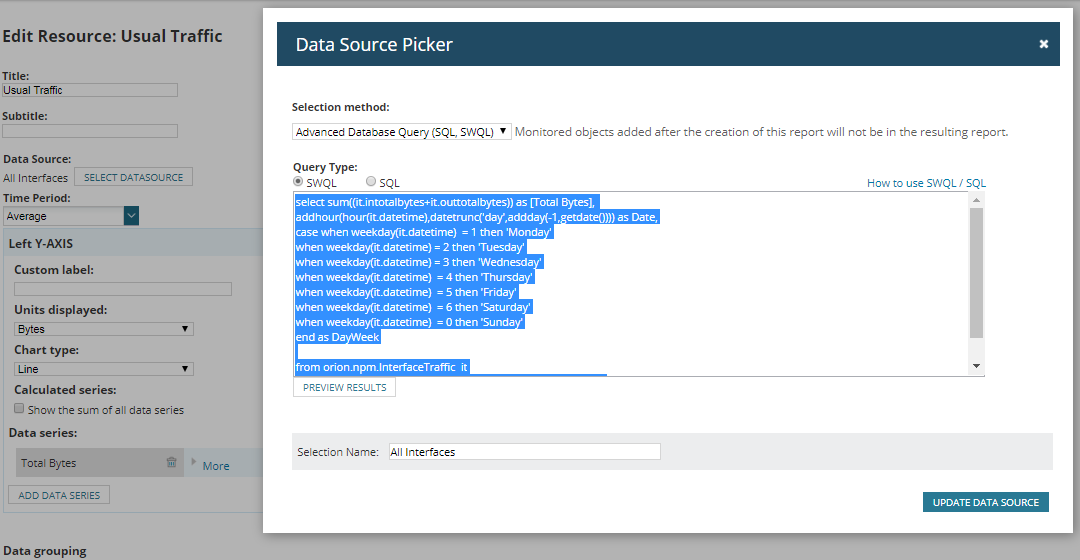Select the SQL query type

point(371,182)
